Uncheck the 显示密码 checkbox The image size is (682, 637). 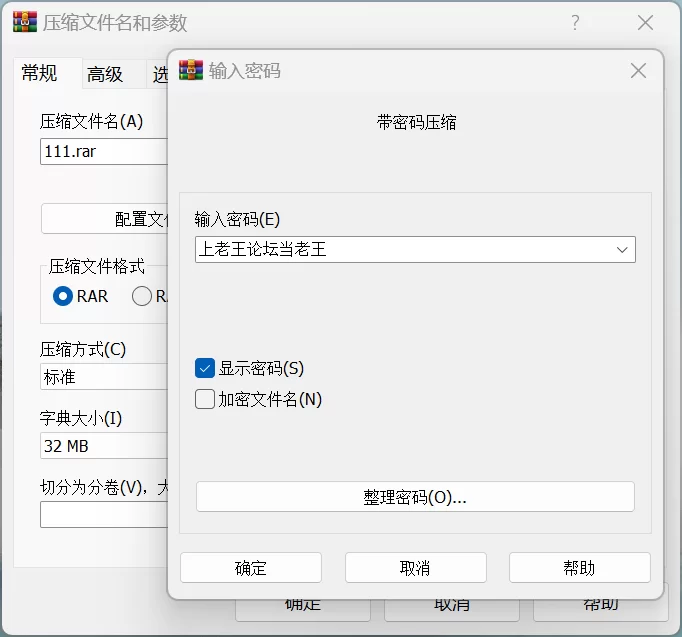(205, 368)
